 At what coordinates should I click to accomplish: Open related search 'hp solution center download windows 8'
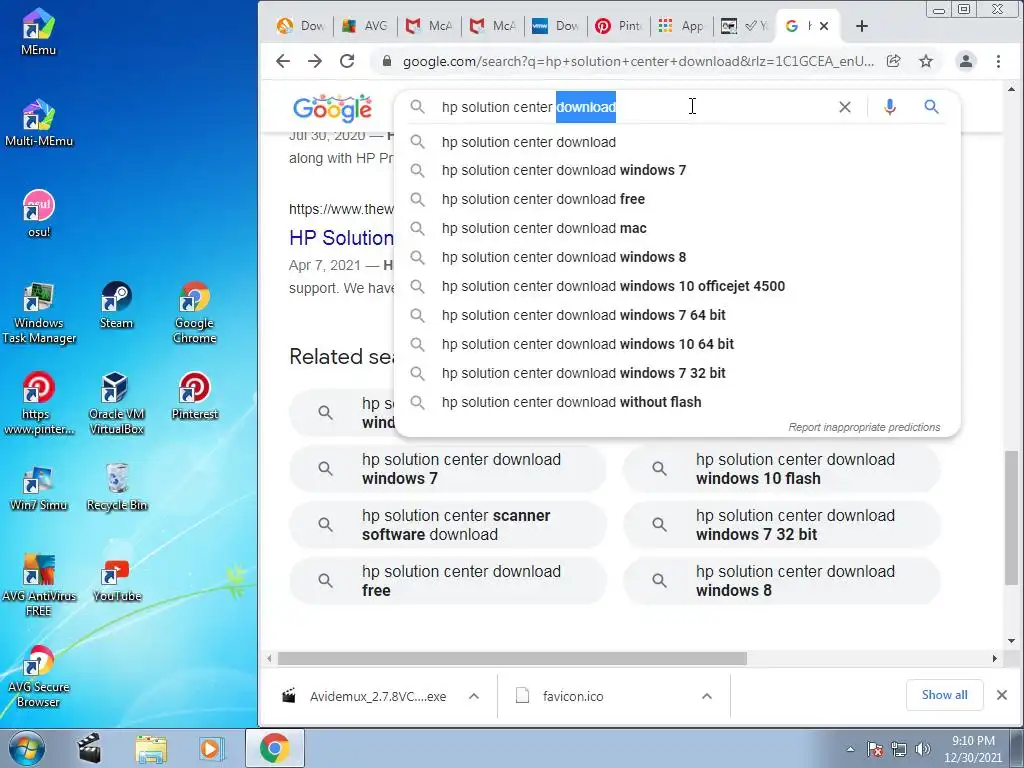point(782,581)
